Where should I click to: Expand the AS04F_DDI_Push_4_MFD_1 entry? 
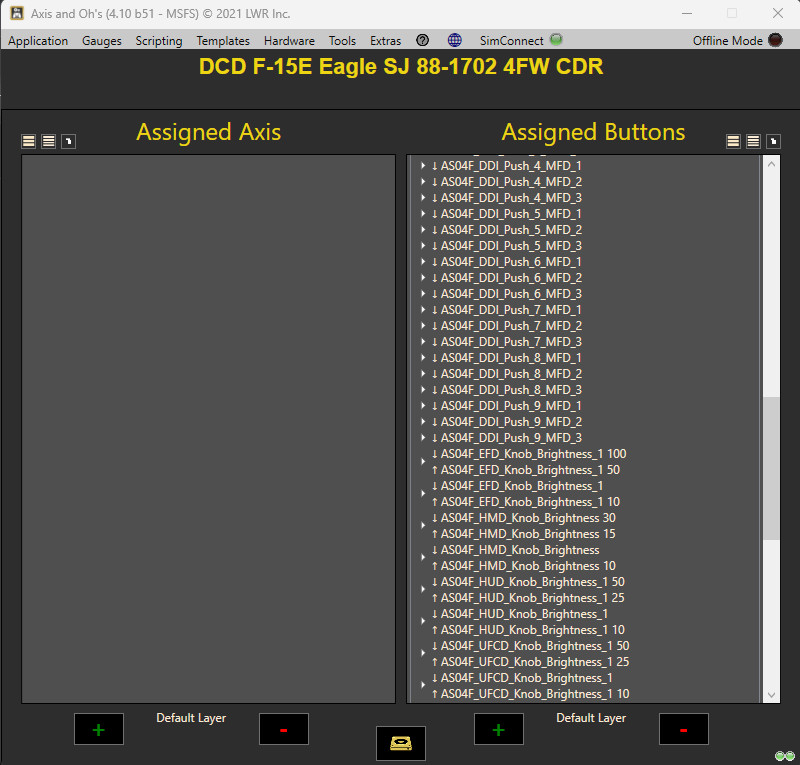423,165
